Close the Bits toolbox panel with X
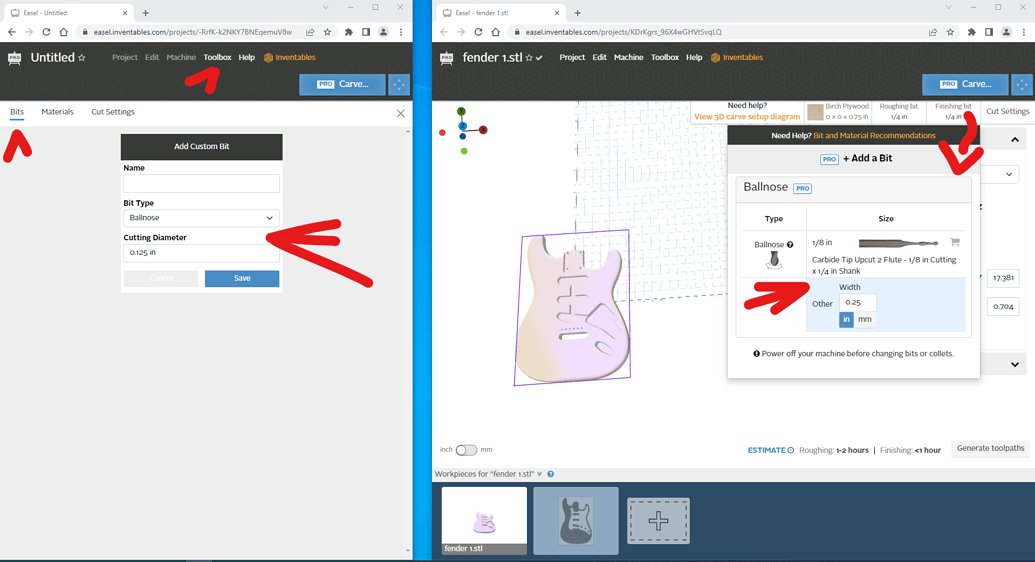 coord(401,113)
